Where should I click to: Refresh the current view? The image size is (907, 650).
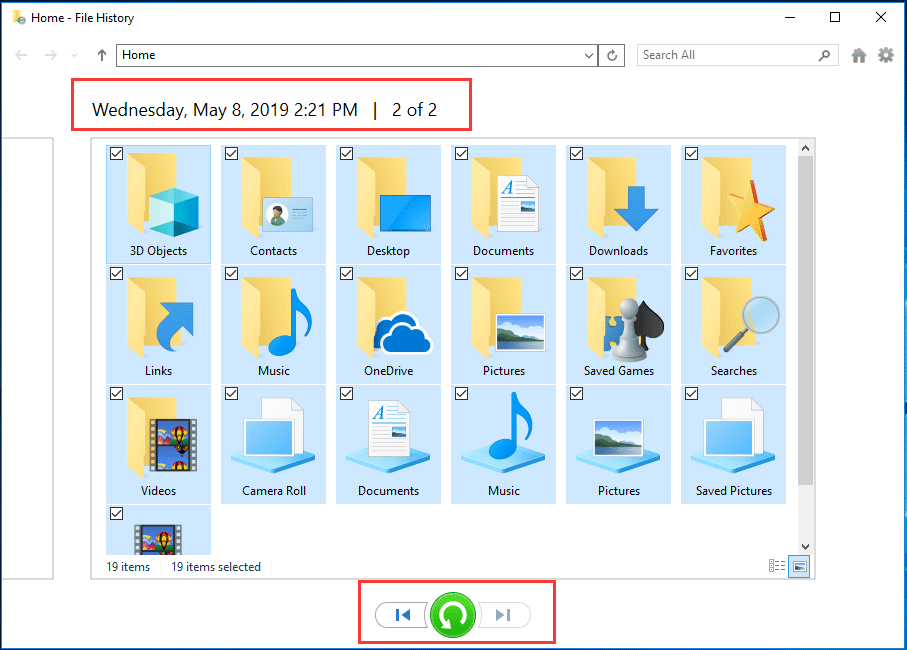pyautogui.click(x=611, y=55)
